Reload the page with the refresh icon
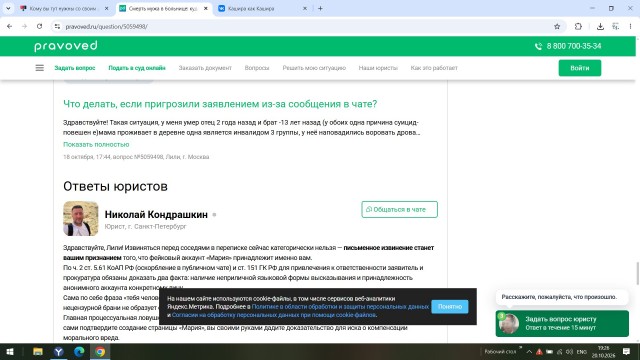The width and height of the screenshot is (640, 360). (39, 26)
